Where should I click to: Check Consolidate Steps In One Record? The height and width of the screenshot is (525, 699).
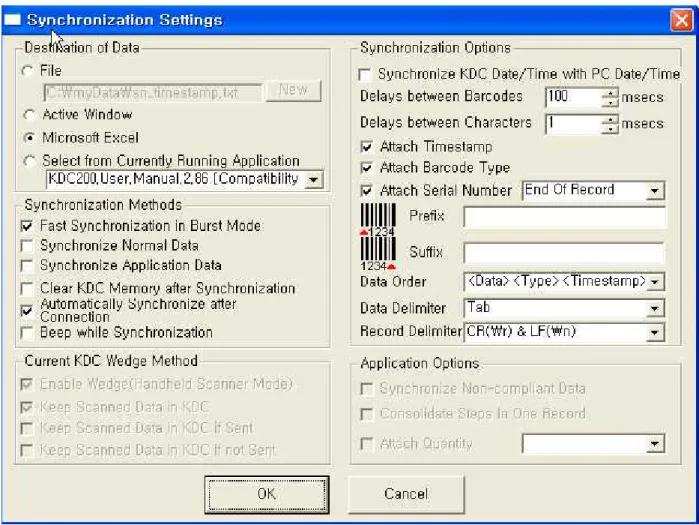366,414
